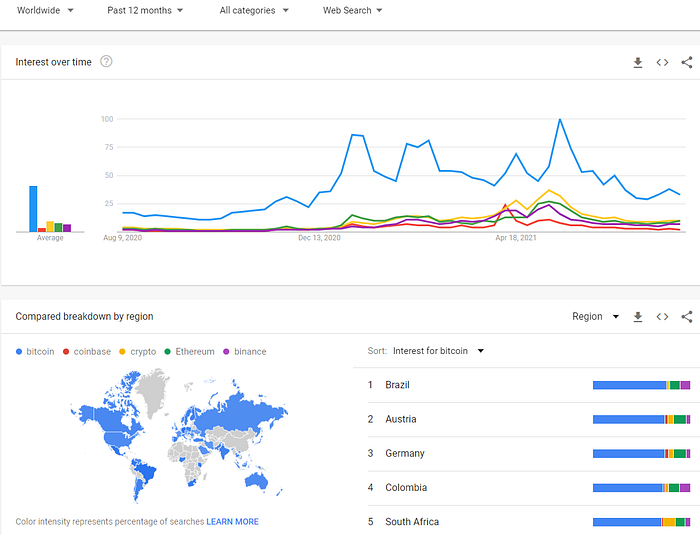Open embed code for Compared breakdown by region

(662, 317)
